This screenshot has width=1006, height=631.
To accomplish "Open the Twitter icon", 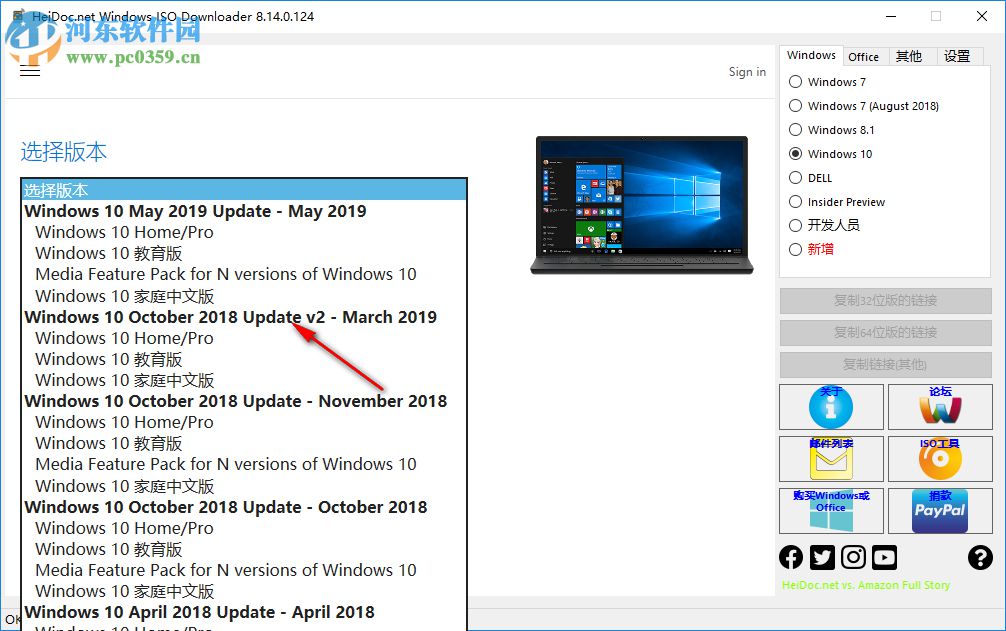I will [822, 557].
